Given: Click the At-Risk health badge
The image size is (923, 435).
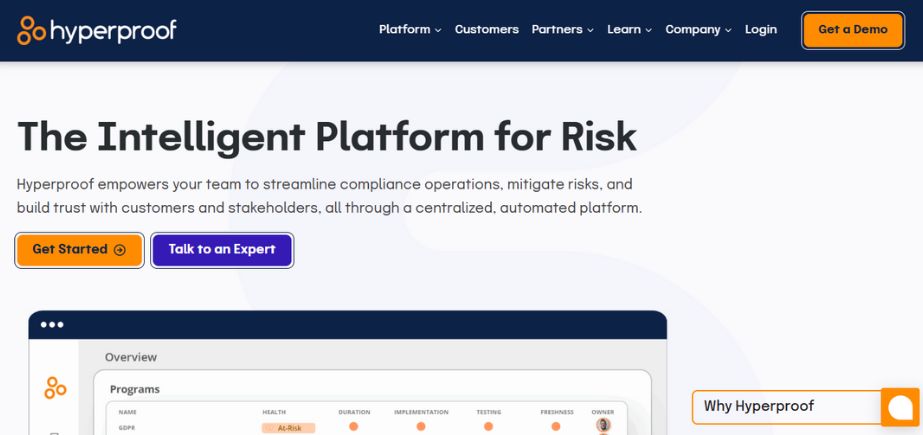Looking at the screenshot, I should pyautogui.click(x=288, y=428).
